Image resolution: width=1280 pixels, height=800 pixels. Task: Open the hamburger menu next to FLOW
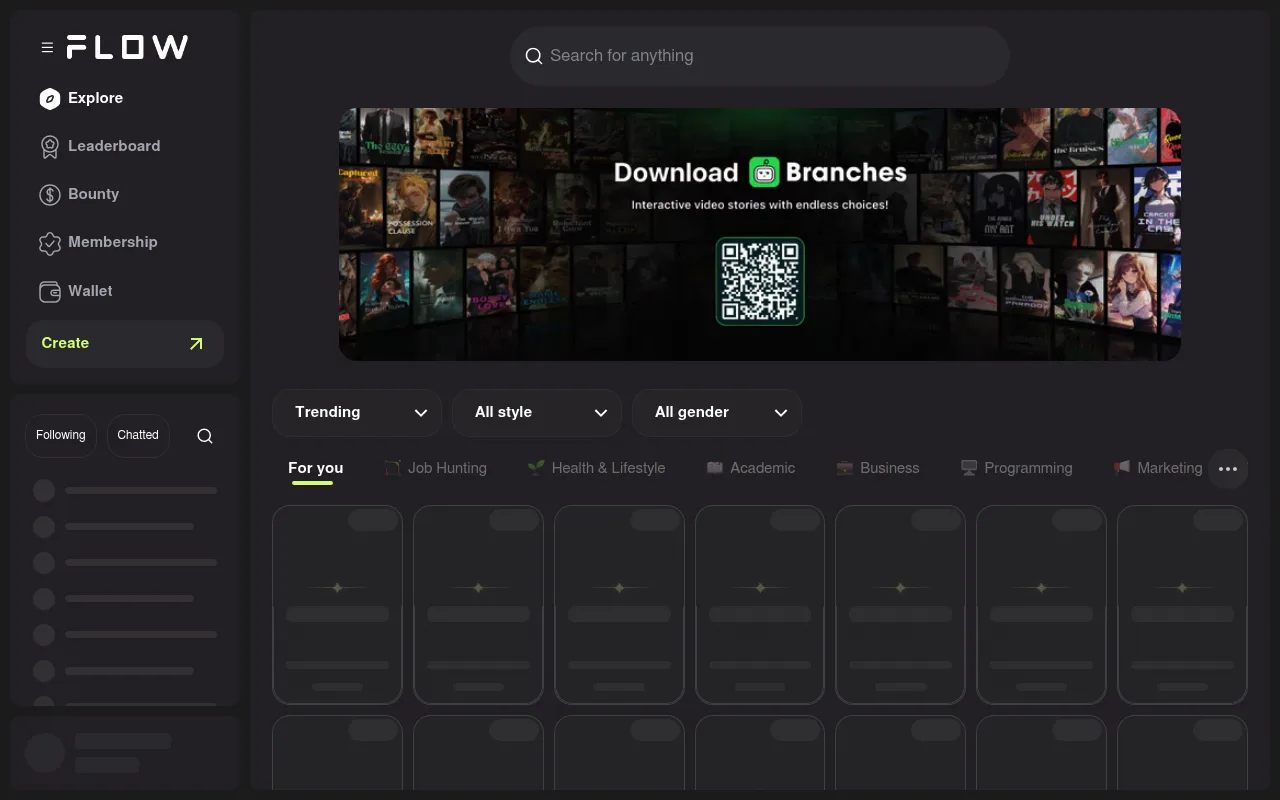coord(47,47)
